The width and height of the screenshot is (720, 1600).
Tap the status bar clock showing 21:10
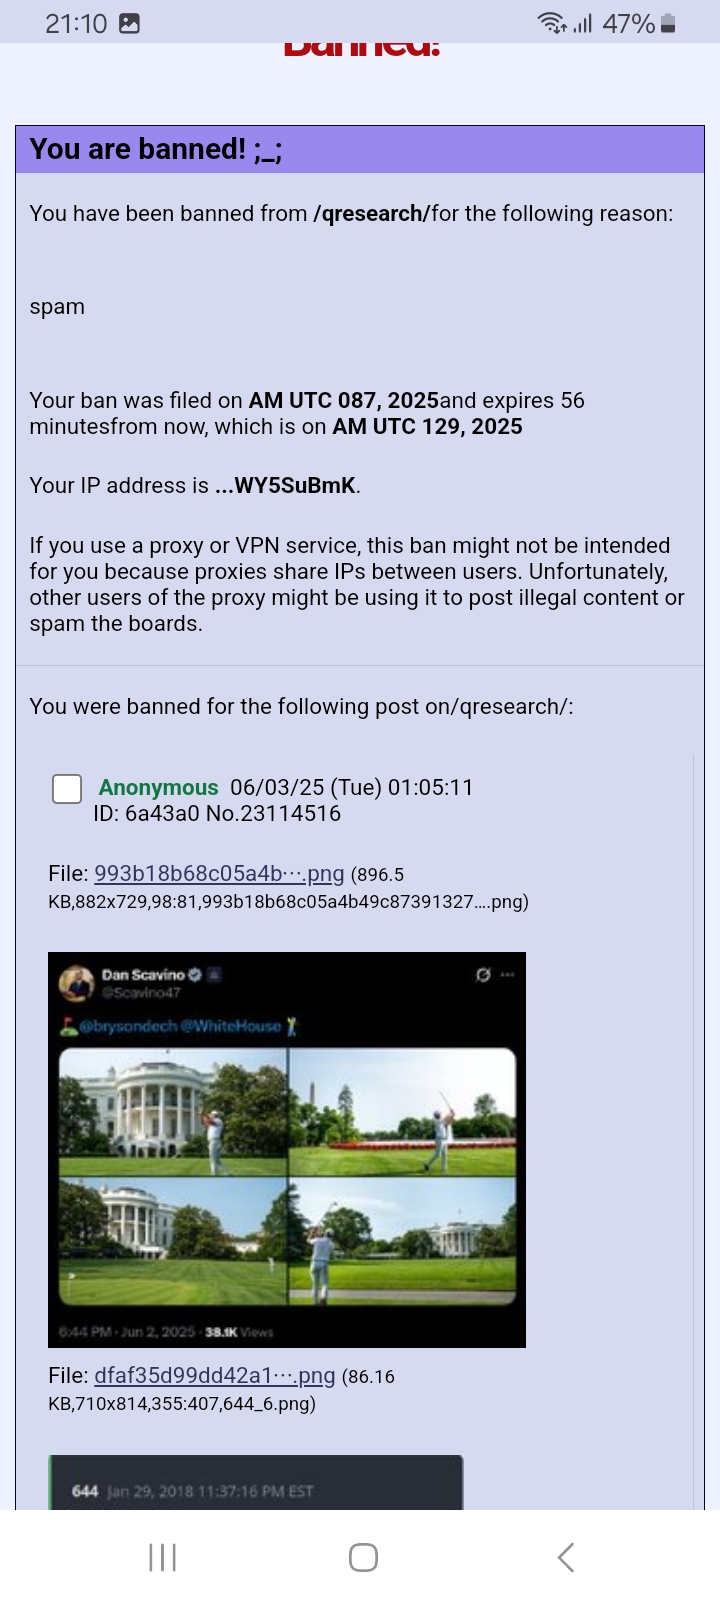pyautogui.click(x=76, y=24)
